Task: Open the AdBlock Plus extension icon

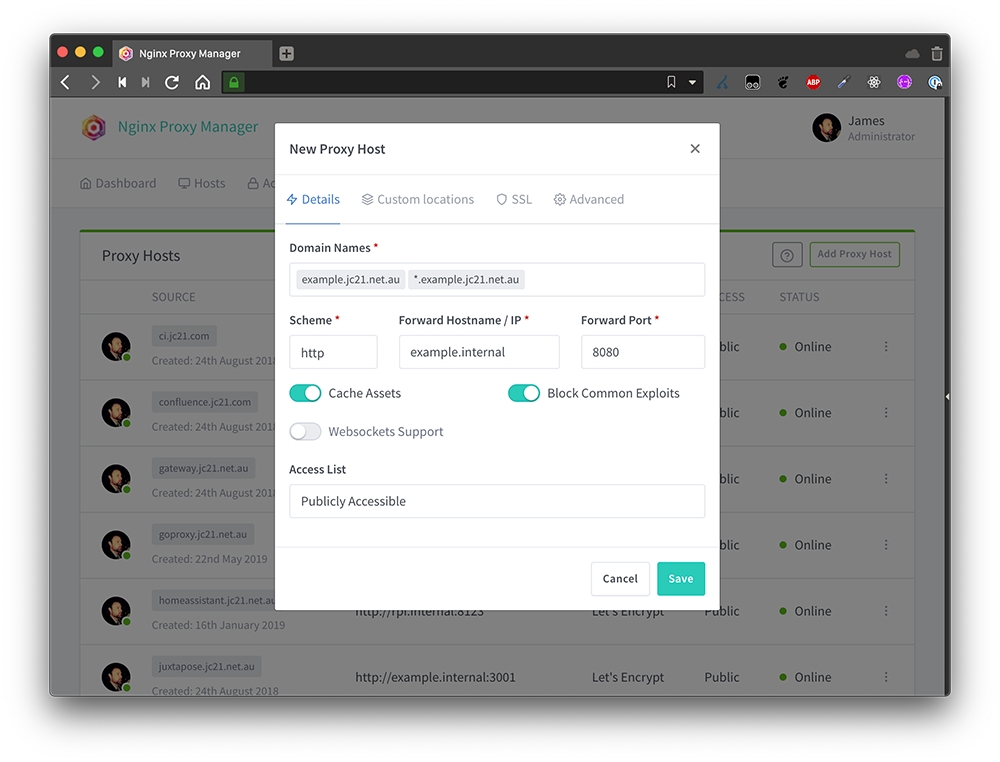Action: (x=814, y=83)
